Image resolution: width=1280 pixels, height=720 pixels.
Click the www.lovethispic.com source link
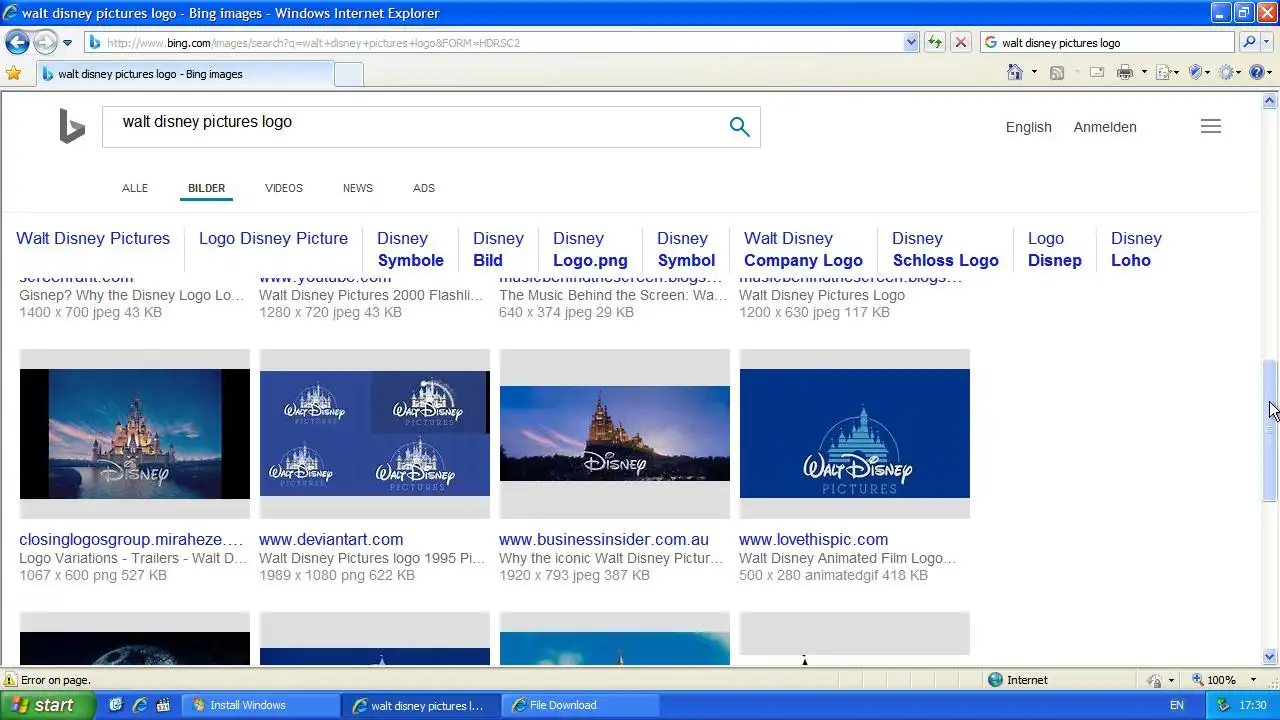813,539
